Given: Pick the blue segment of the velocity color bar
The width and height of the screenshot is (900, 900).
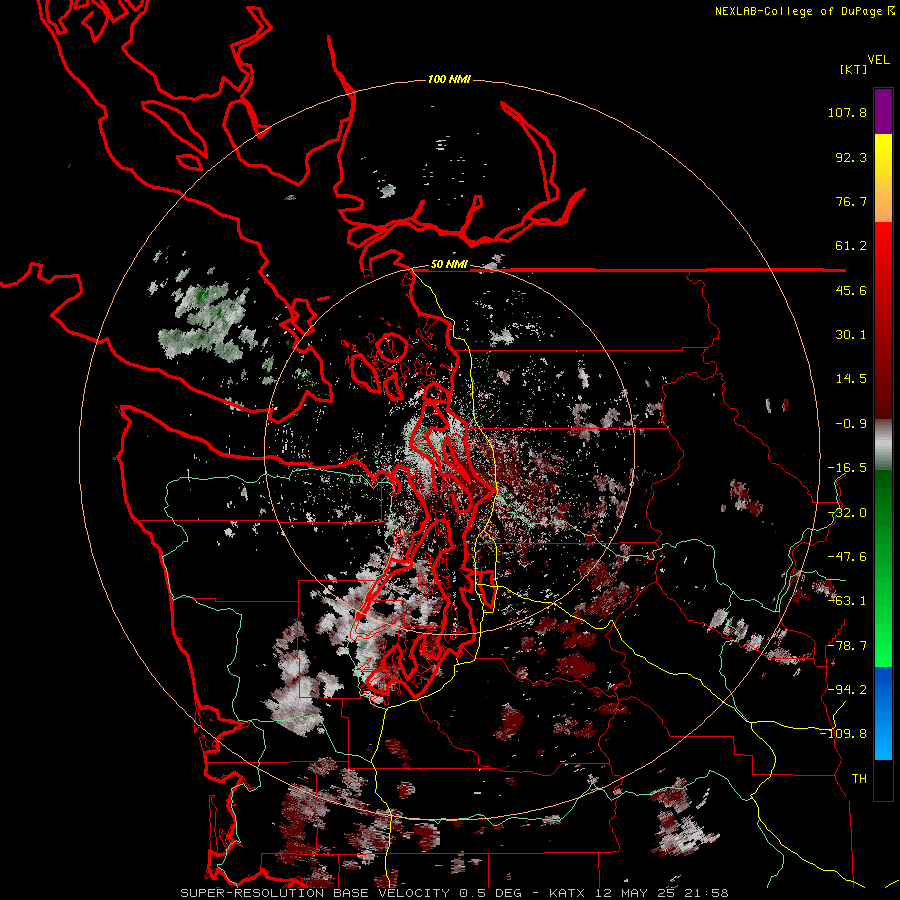Looking at the screenshot, I should [883, 713].
